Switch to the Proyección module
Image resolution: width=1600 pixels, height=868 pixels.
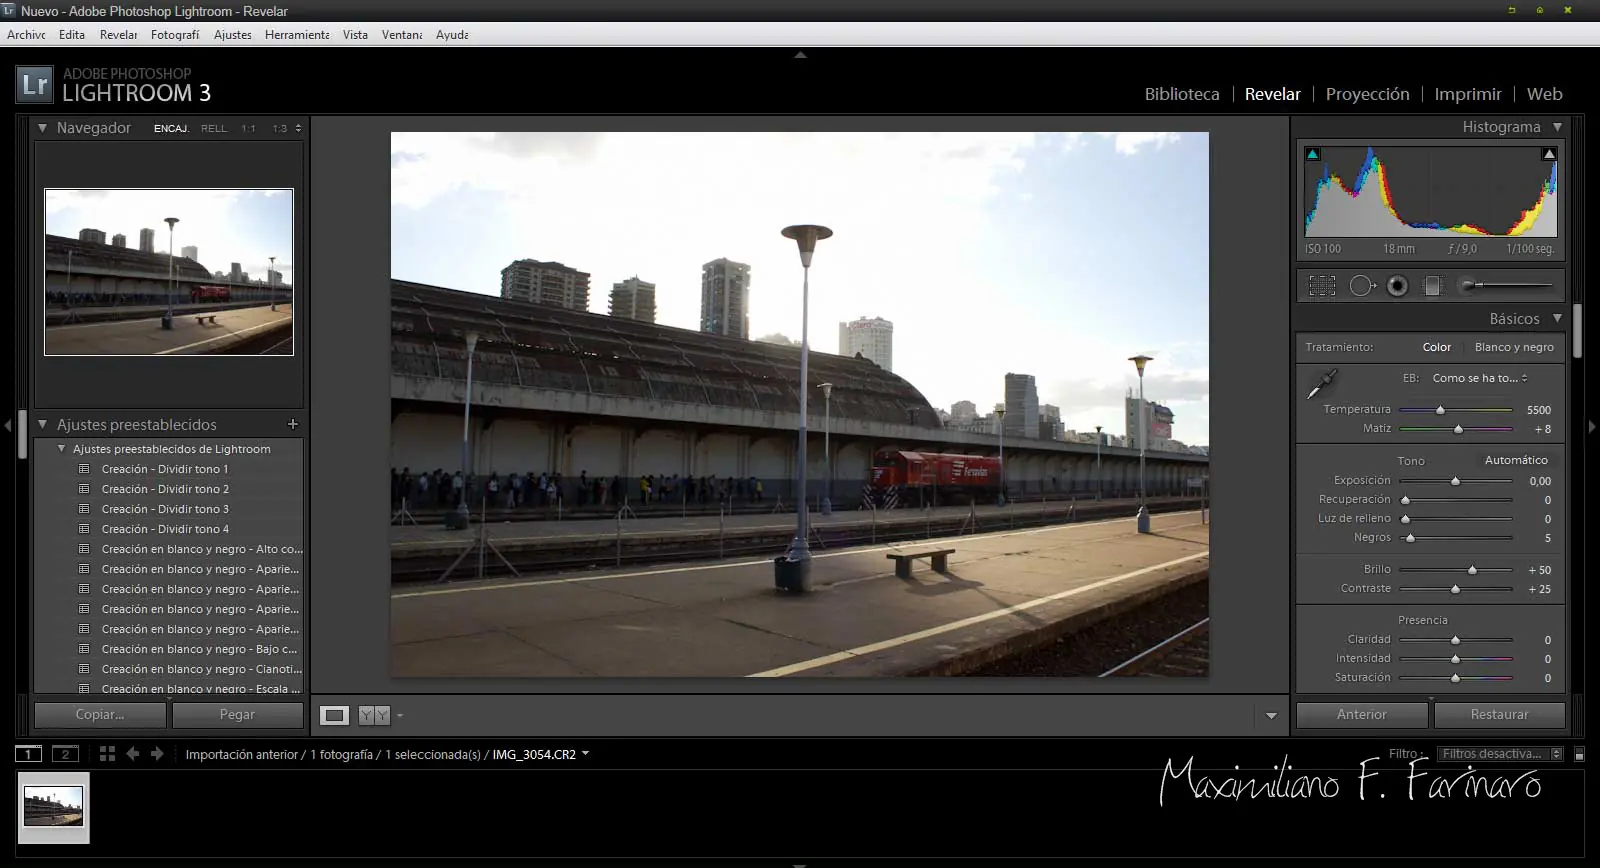click(x=1367, y=94)
